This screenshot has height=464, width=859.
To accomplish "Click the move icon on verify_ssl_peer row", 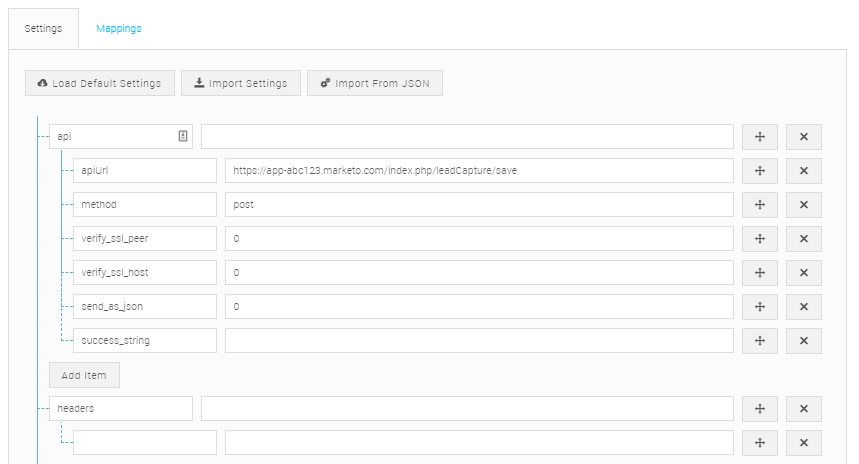I will point(759,239).
